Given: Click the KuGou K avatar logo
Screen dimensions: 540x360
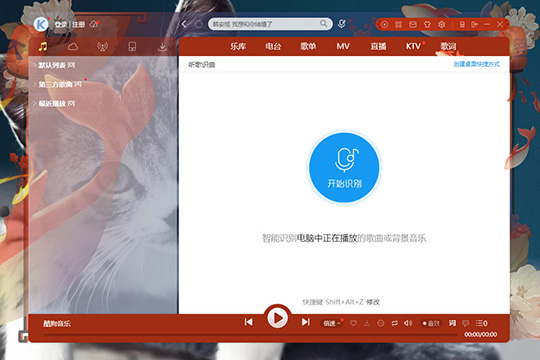Looking at the screenshot, I should [x=41, y=24].
